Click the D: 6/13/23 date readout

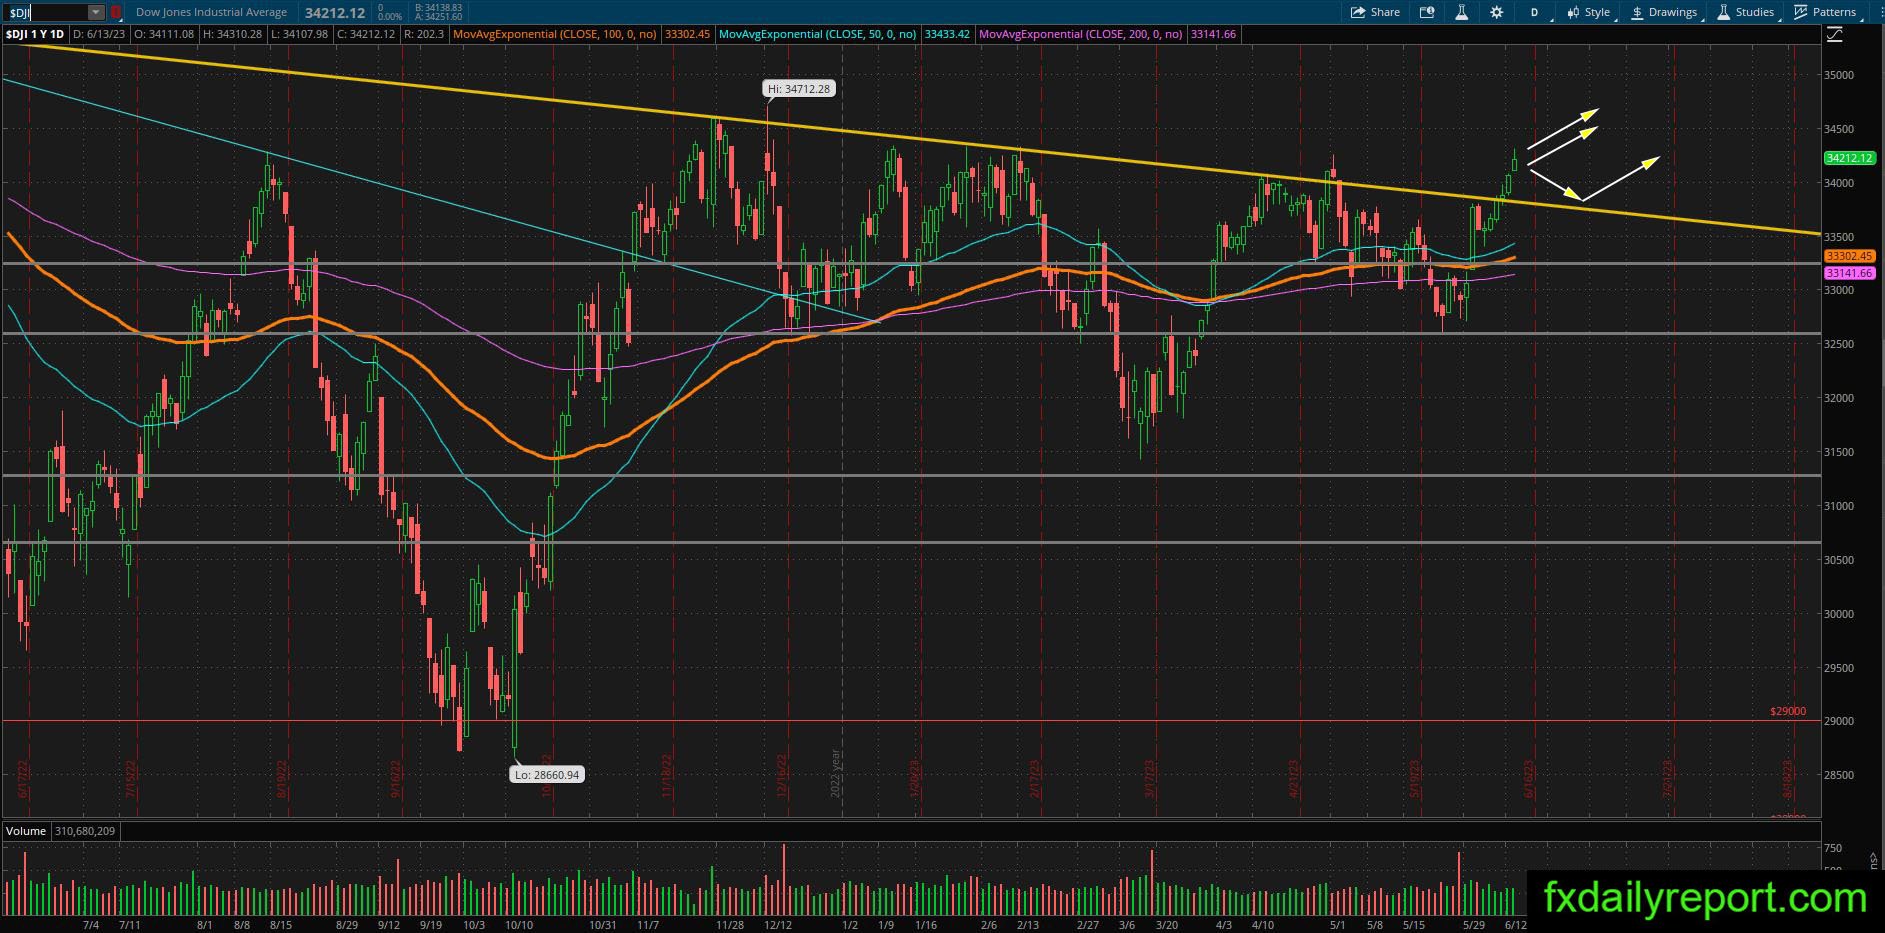click(x=100, y=34)
